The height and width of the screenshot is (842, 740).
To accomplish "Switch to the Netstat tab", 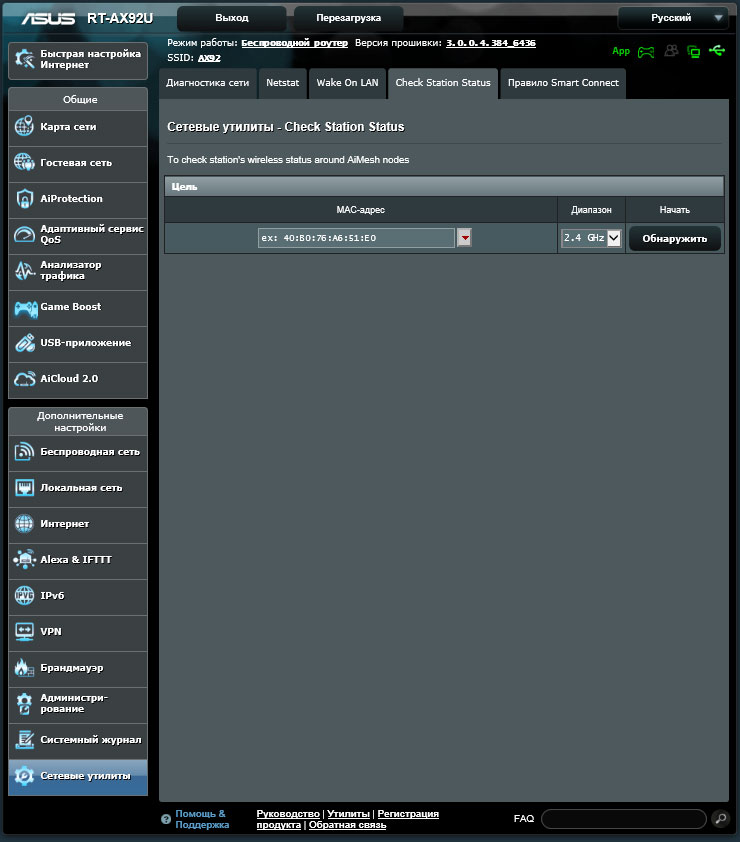I will [282, 83].
